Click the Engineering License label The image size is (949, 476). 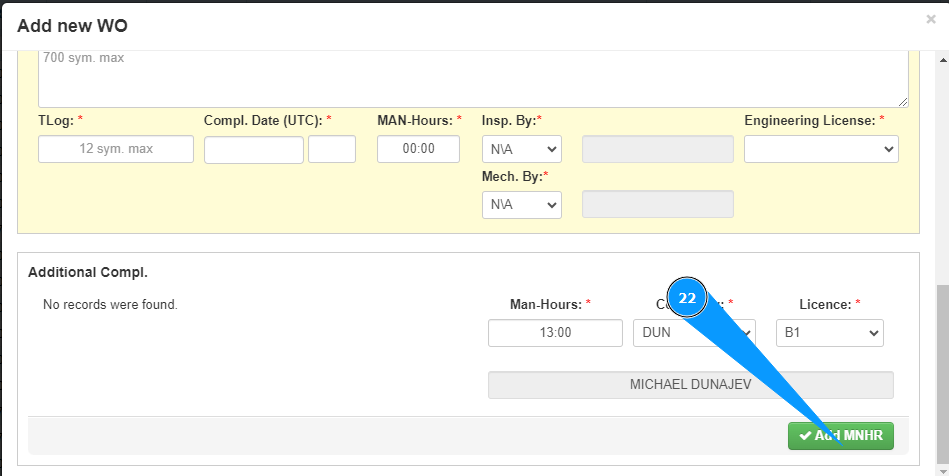pos(810,121)
